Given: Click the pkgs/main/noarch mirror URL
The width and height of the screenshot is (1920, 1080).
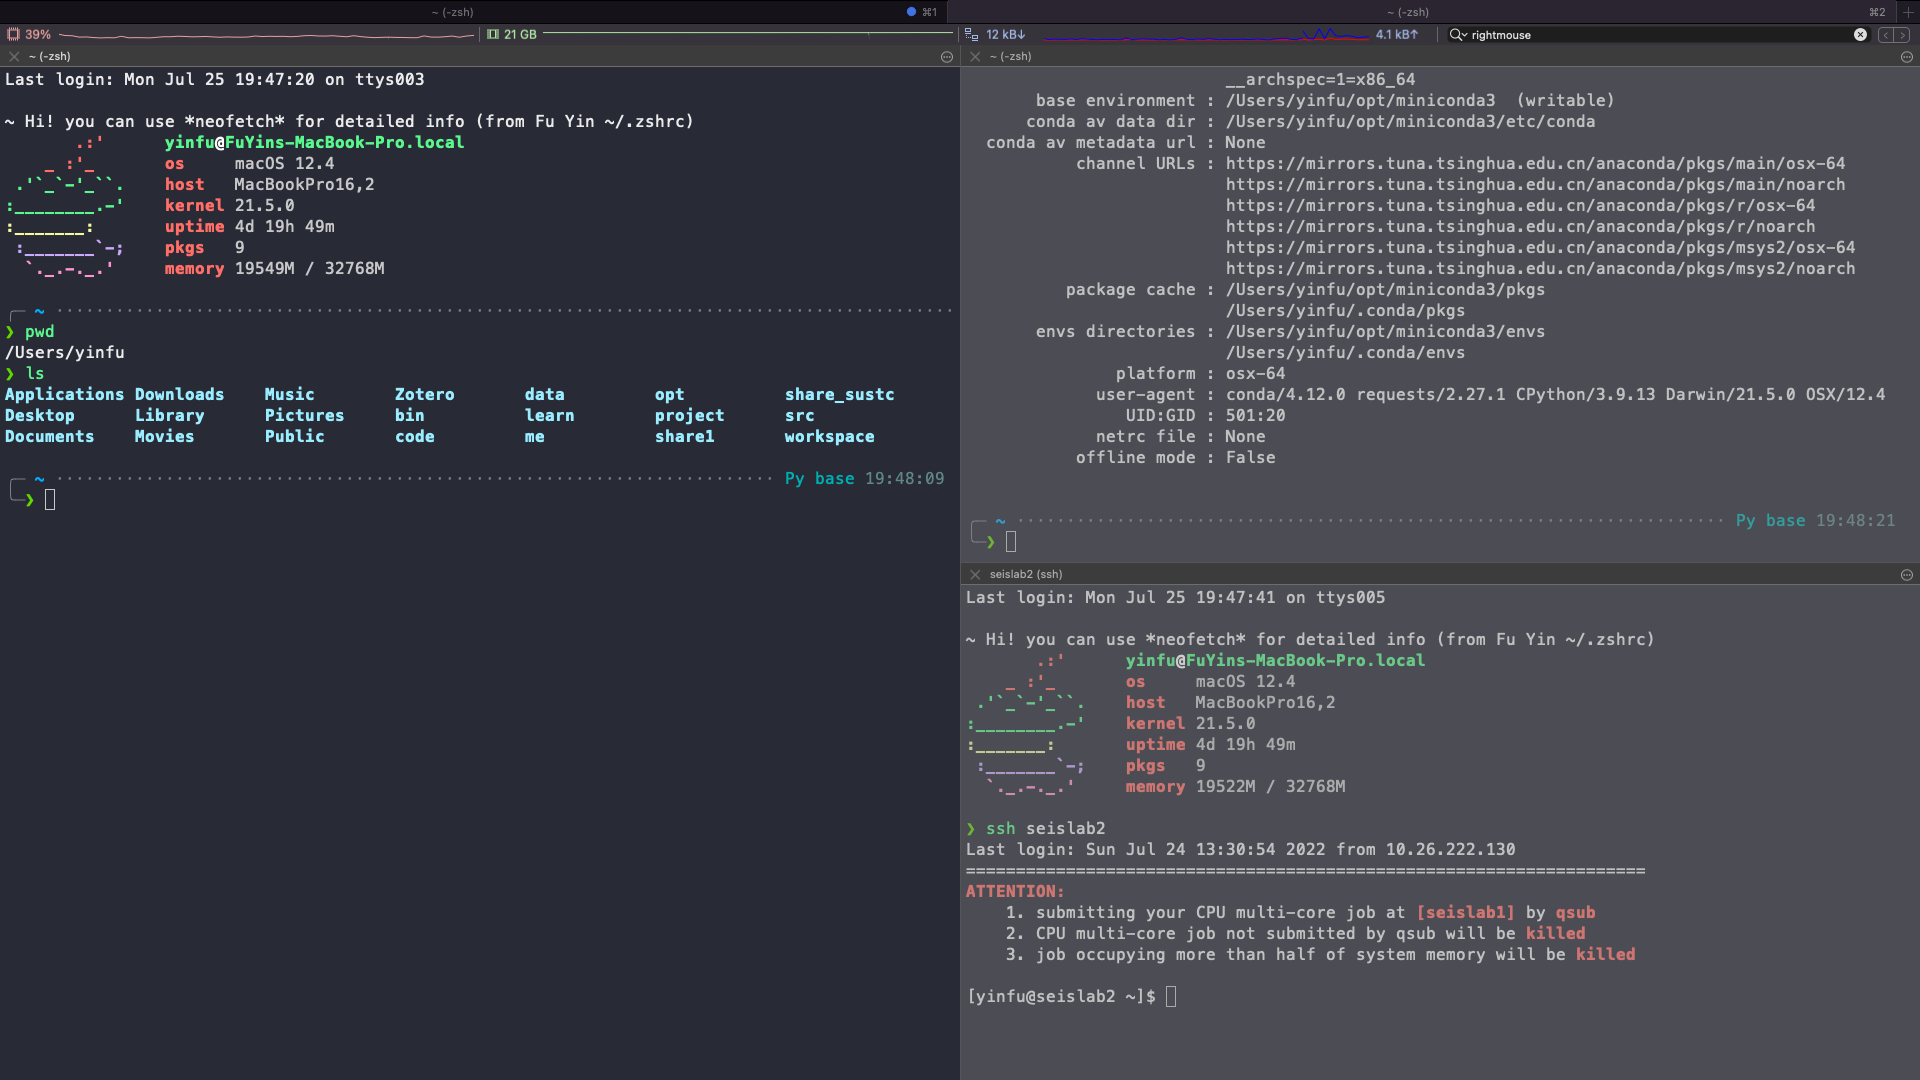Looking at the screenshot, I should 1536,185.
